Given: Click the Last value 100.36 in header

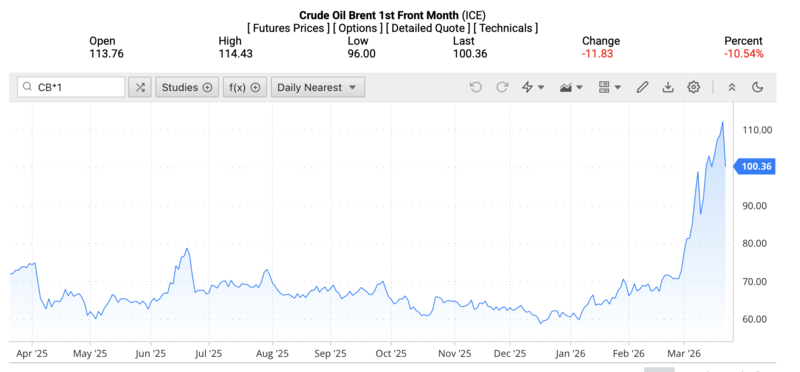Looking at the screenshot, I should [x=470, y=54].
